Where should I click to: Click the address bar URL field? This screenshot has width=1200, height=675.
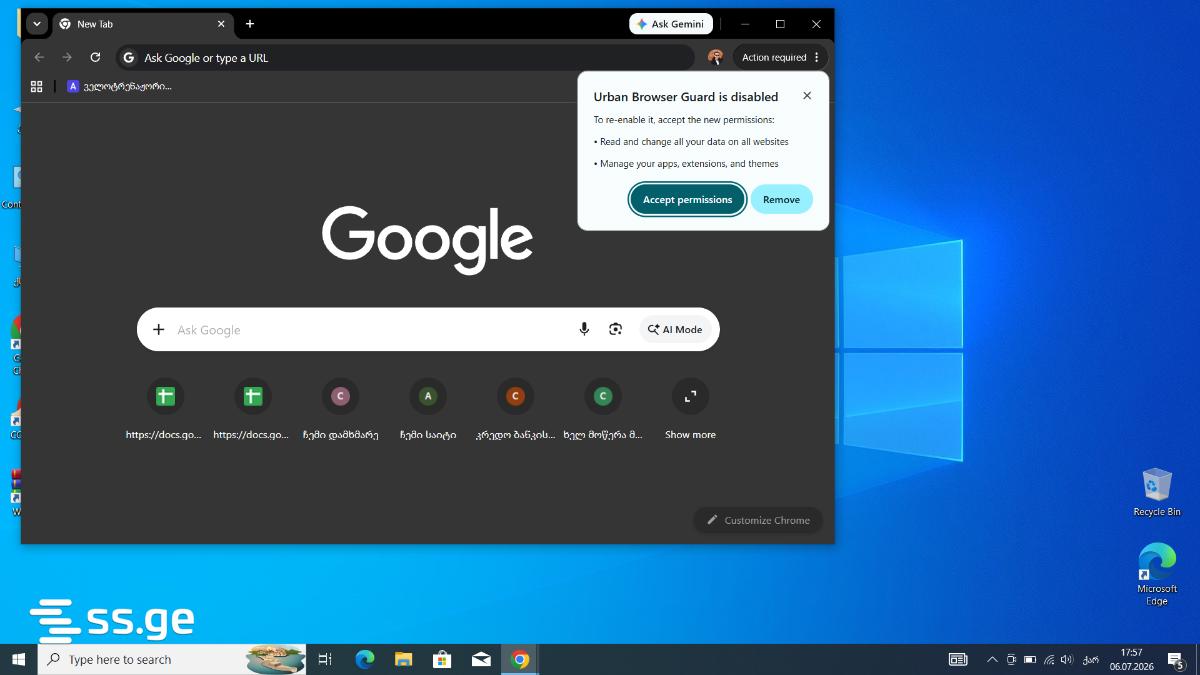point(405,58)
